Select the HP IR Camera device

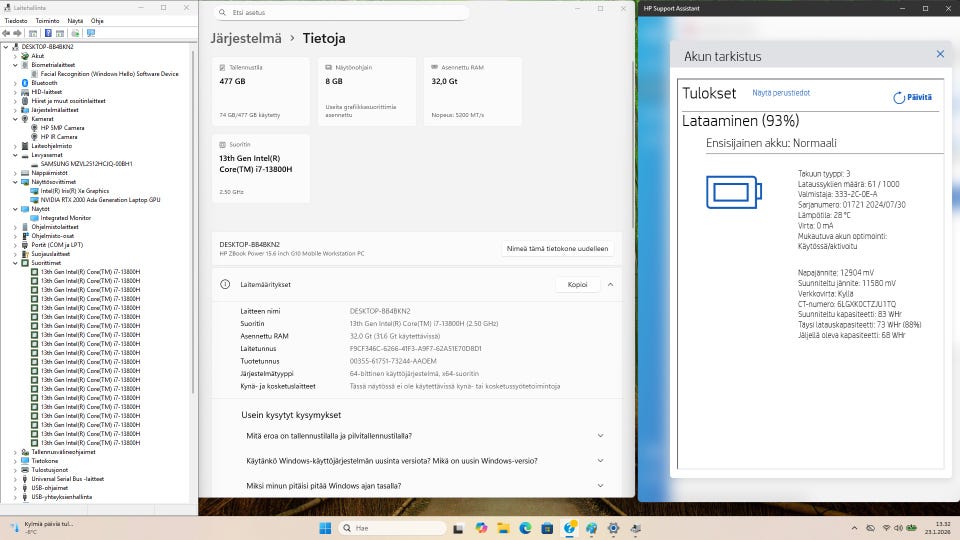(x=58, y=137)
